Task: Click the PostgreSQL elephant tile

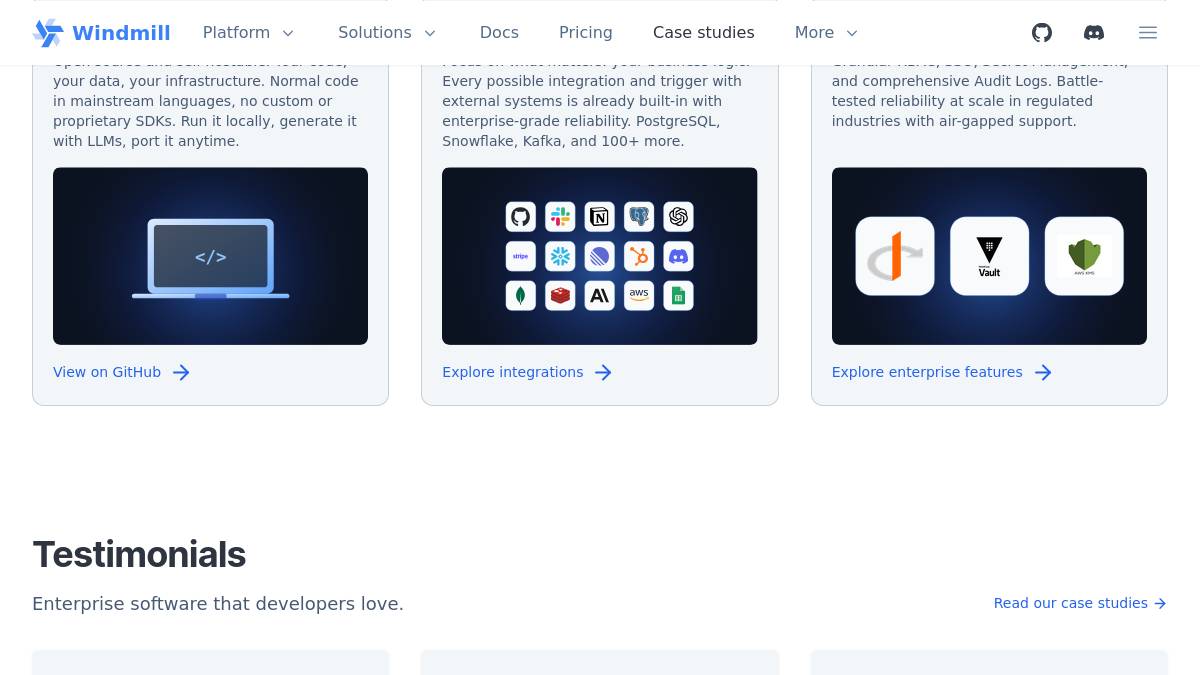Action: pos(639,217)
